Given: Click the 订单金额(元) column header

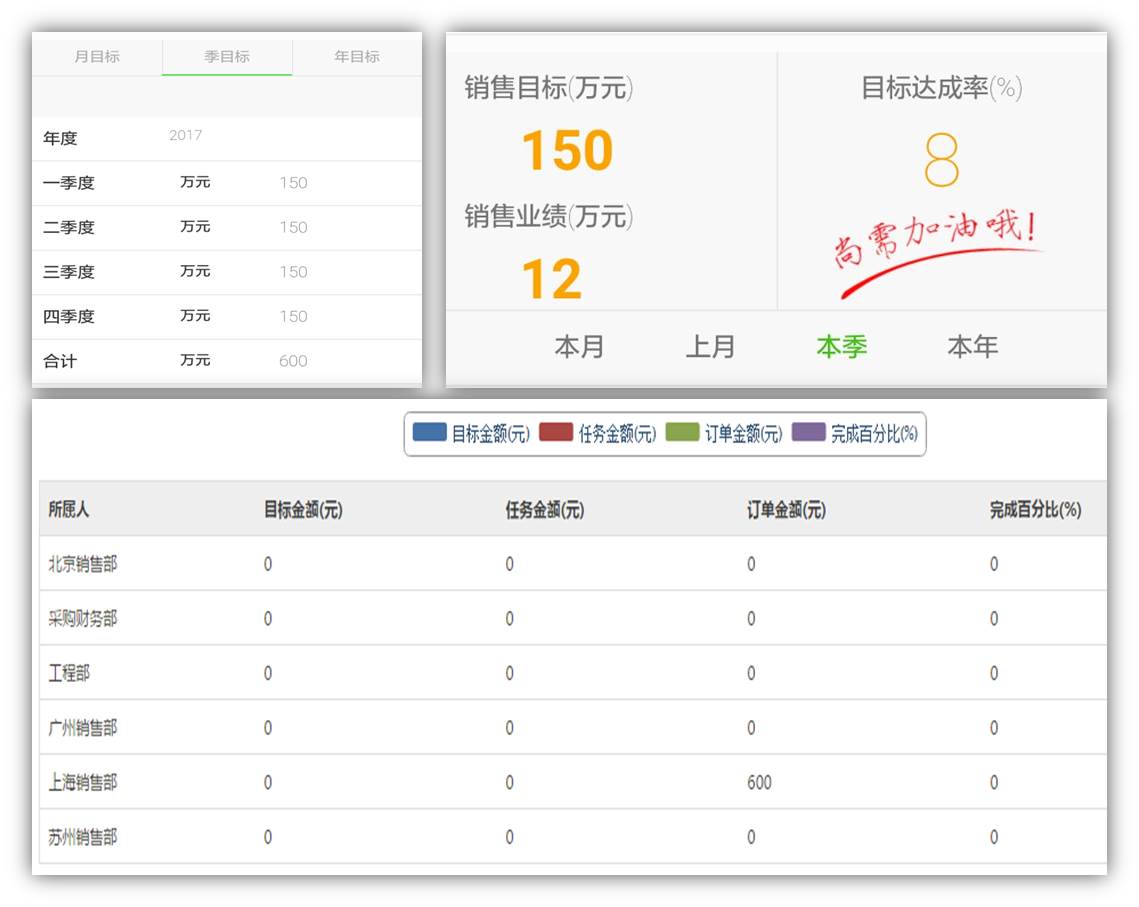Looking at the screenshot, I should 786,510.
